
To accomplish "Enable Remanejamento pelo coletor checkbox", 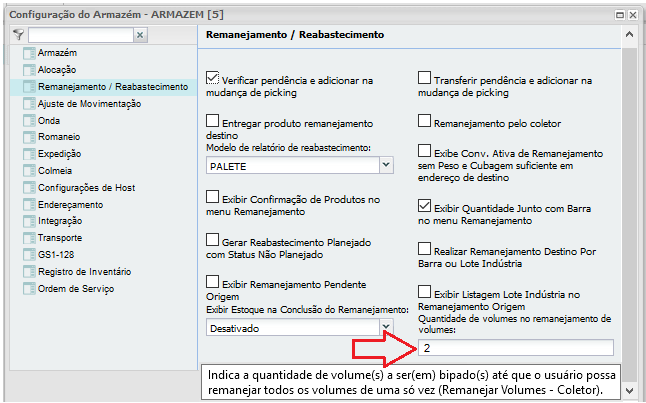I will pos(425,122).
